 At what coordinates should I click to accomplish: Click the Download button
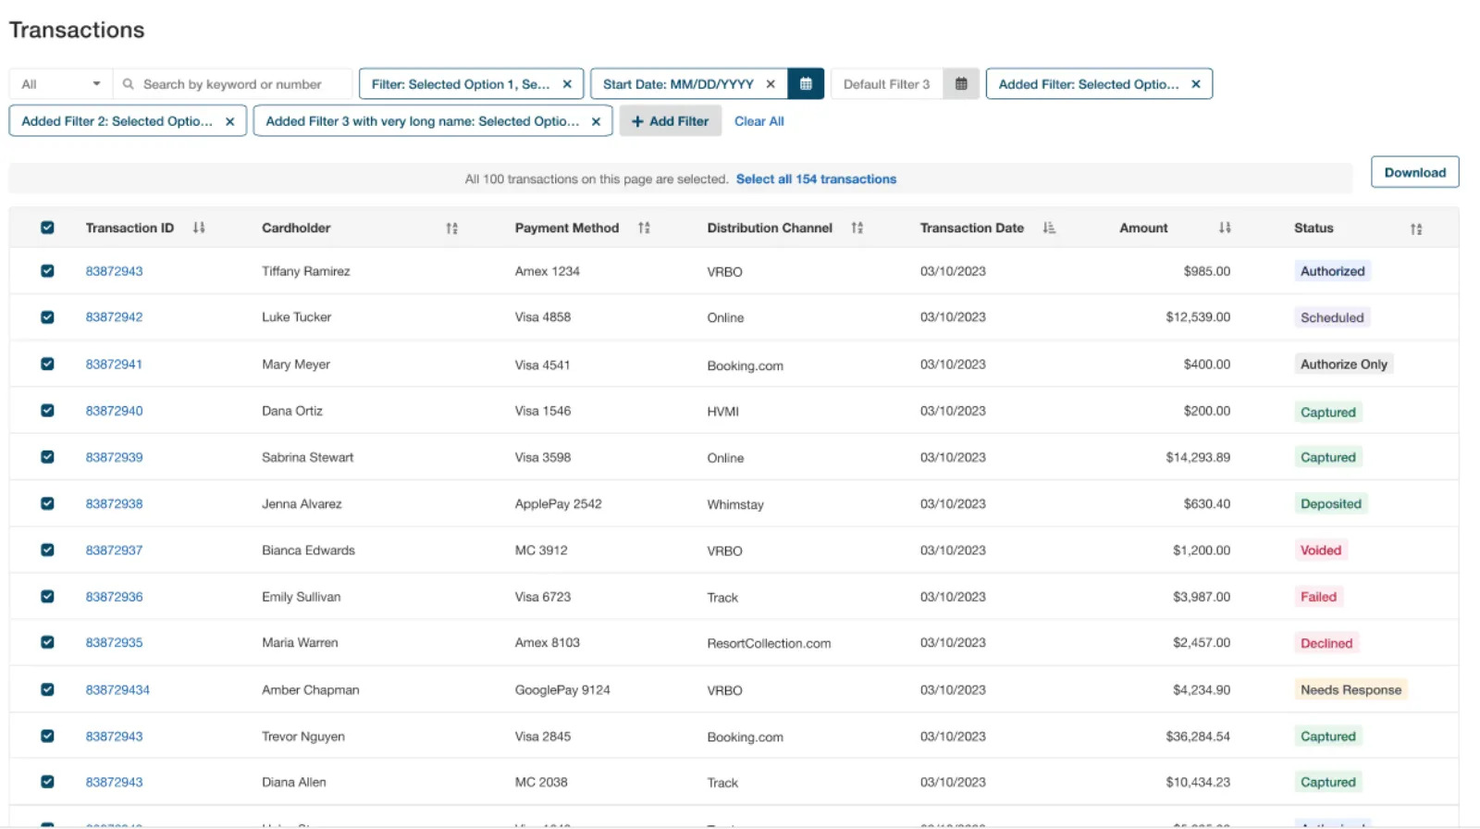click(x=1414, y=171)
